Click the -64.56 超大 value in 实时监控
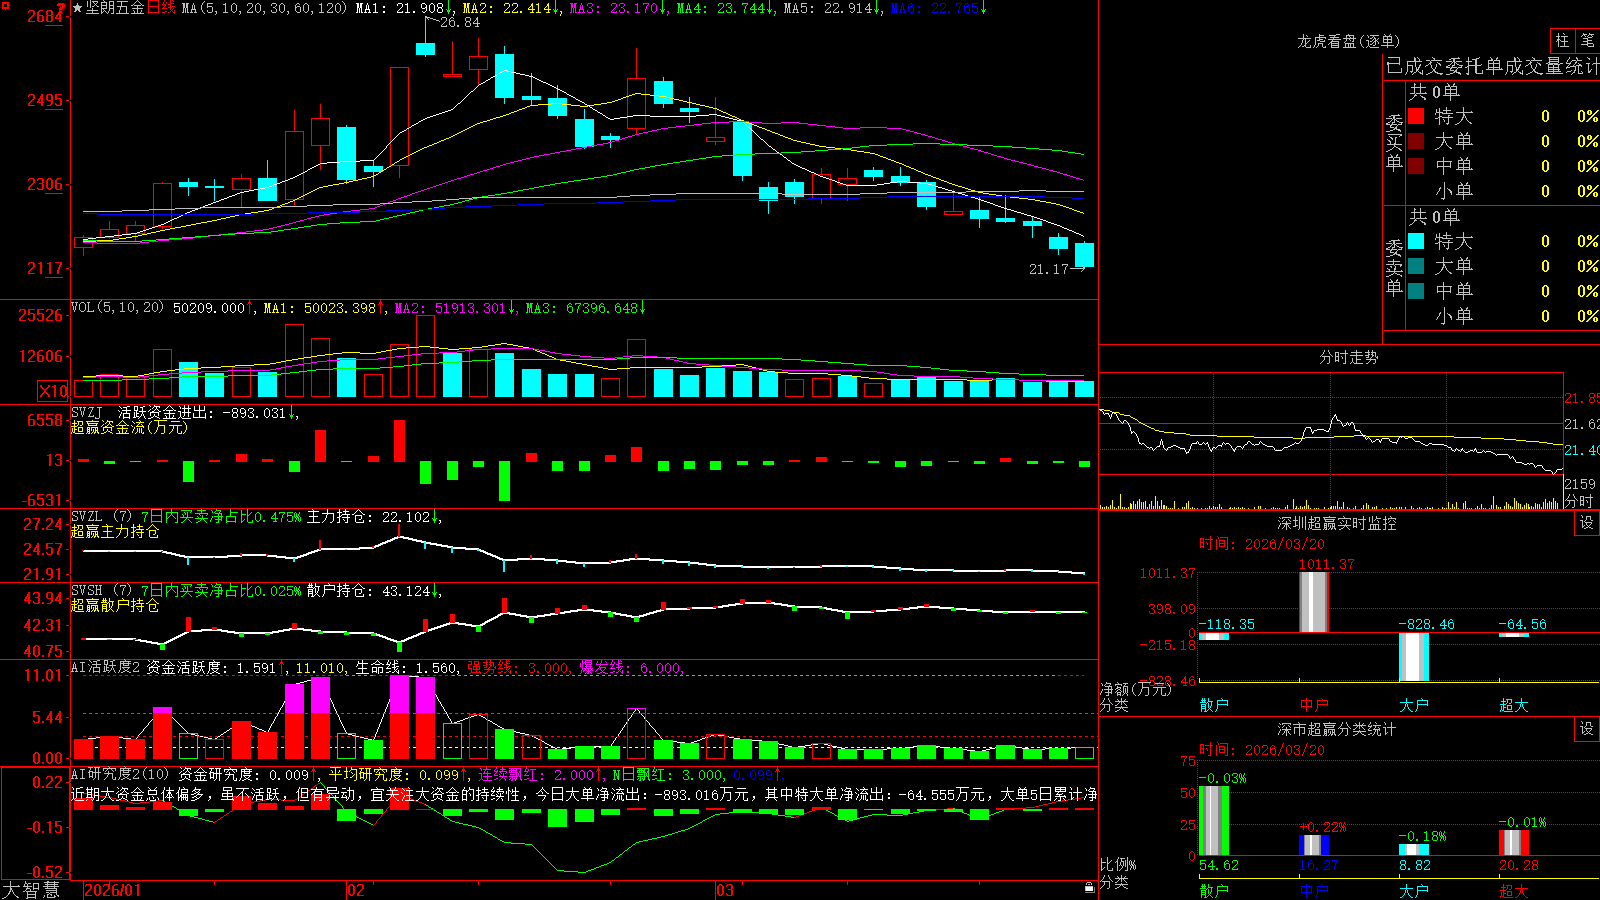Viewport: 1600px width, 900px height. click(1522, 624)
